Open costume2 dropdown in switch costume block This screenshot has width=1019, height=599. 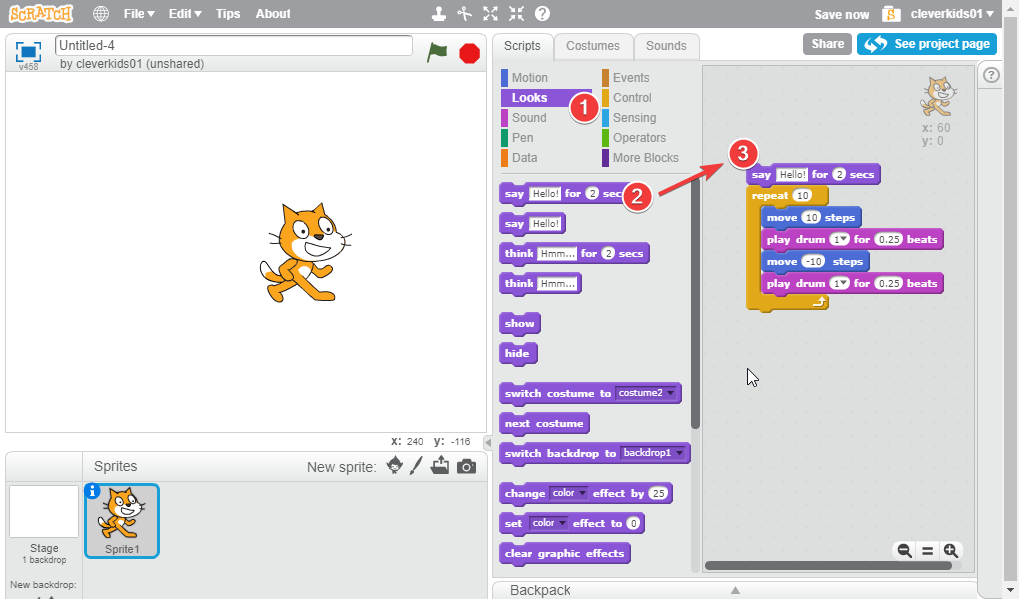coord(646,393)
